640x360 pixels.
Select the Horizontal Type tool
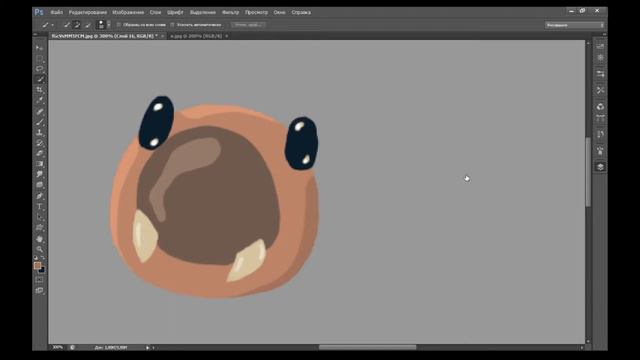pos(40,207)
